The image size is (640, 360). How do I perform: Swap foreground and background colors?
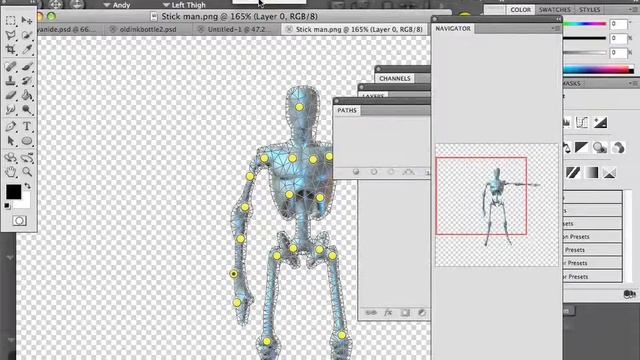tap(27, 186)
